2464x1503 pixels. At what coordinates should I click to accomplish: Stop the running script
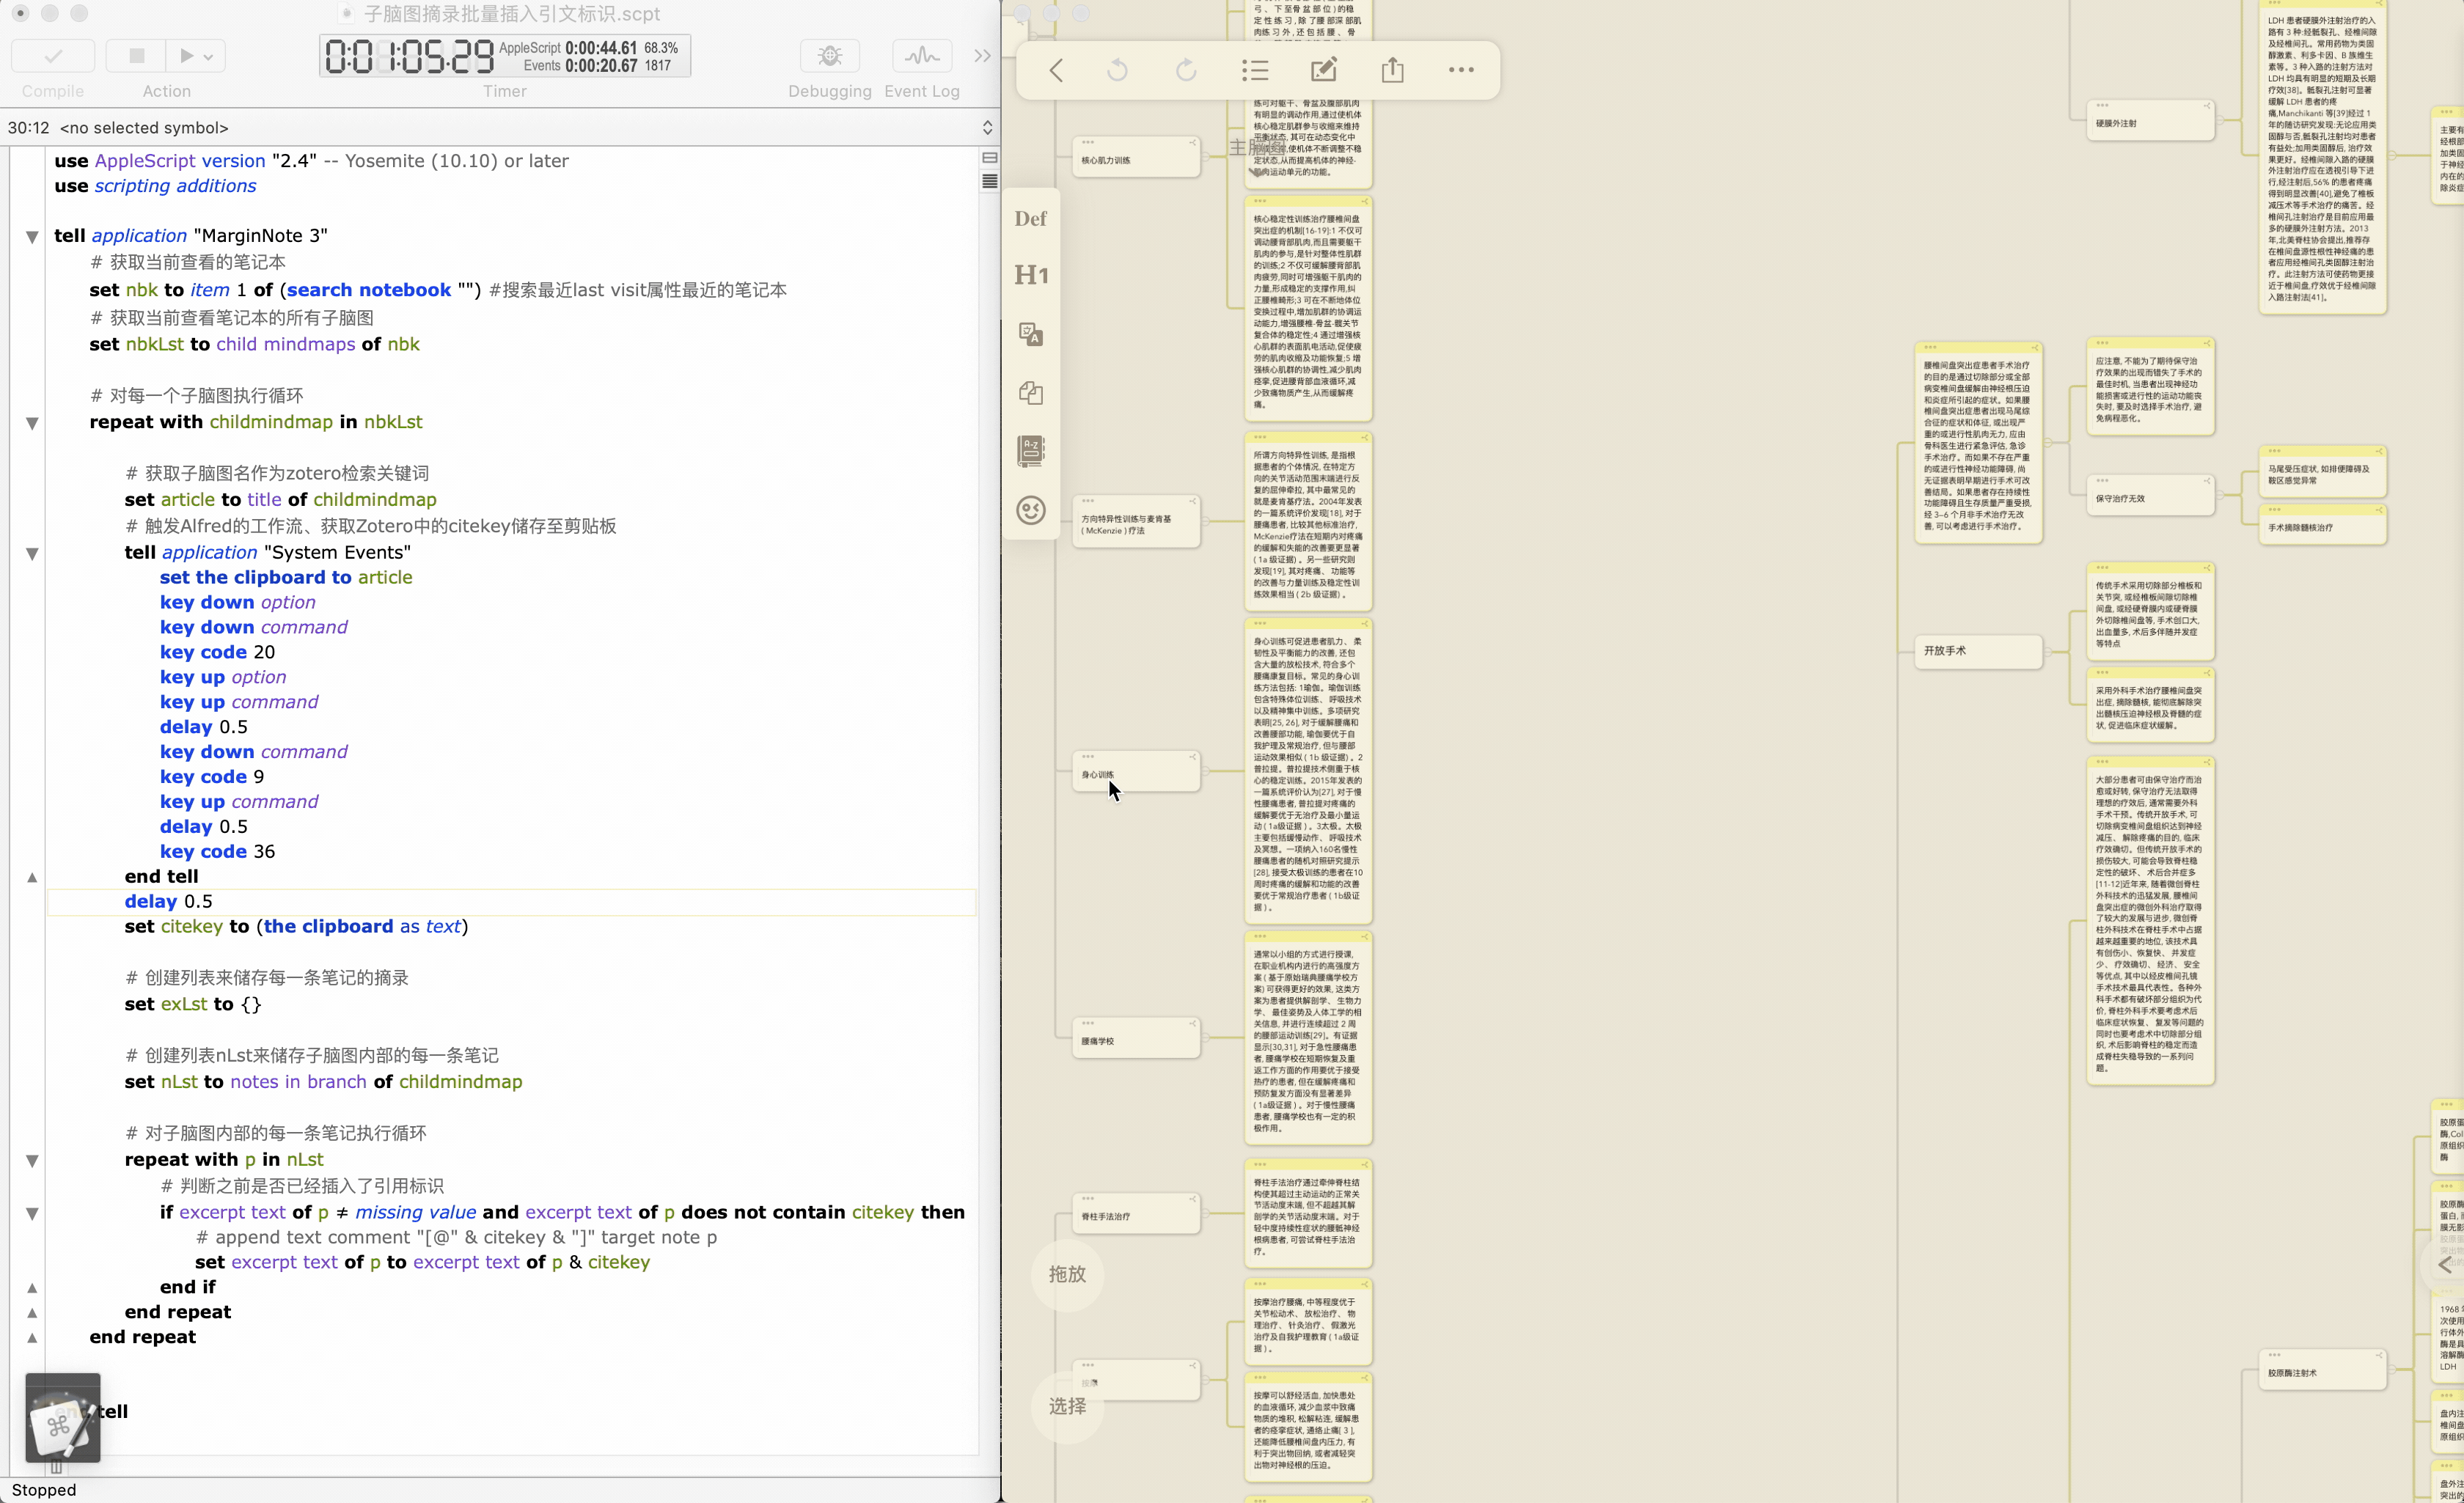tap(137, 56)
